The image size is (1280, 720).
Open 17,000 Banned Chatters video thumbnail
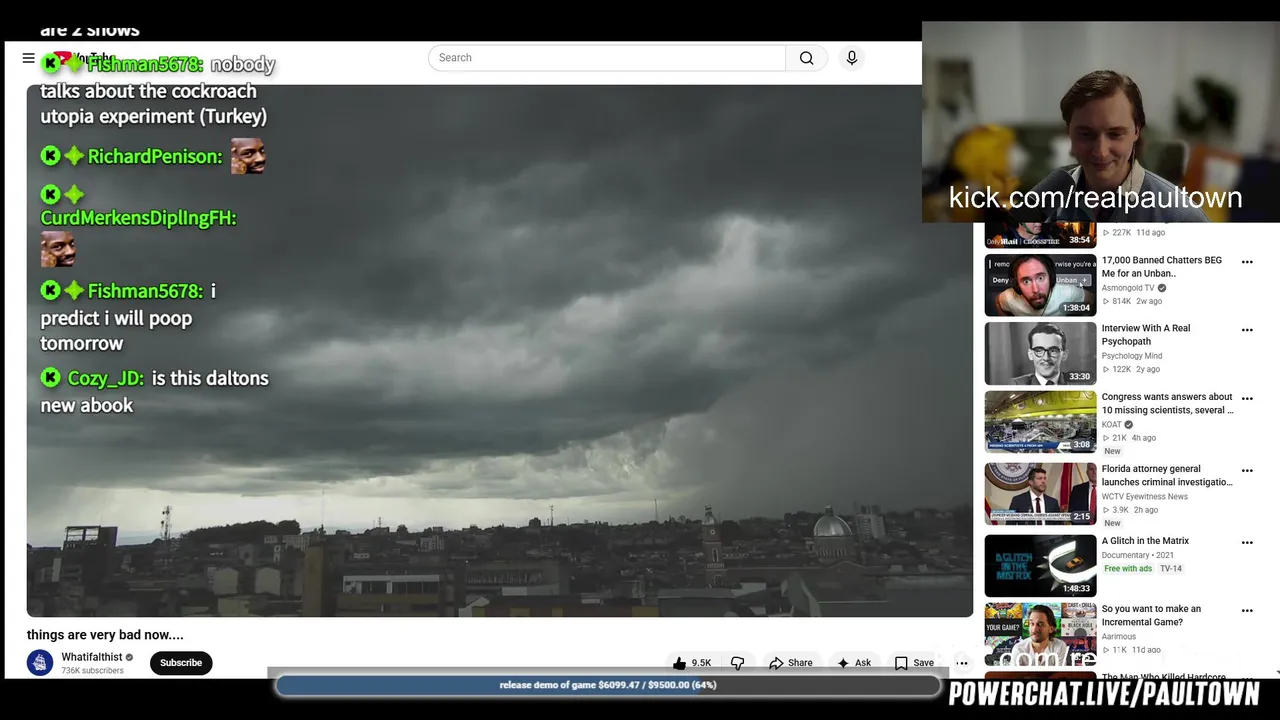click(1040, 285)
